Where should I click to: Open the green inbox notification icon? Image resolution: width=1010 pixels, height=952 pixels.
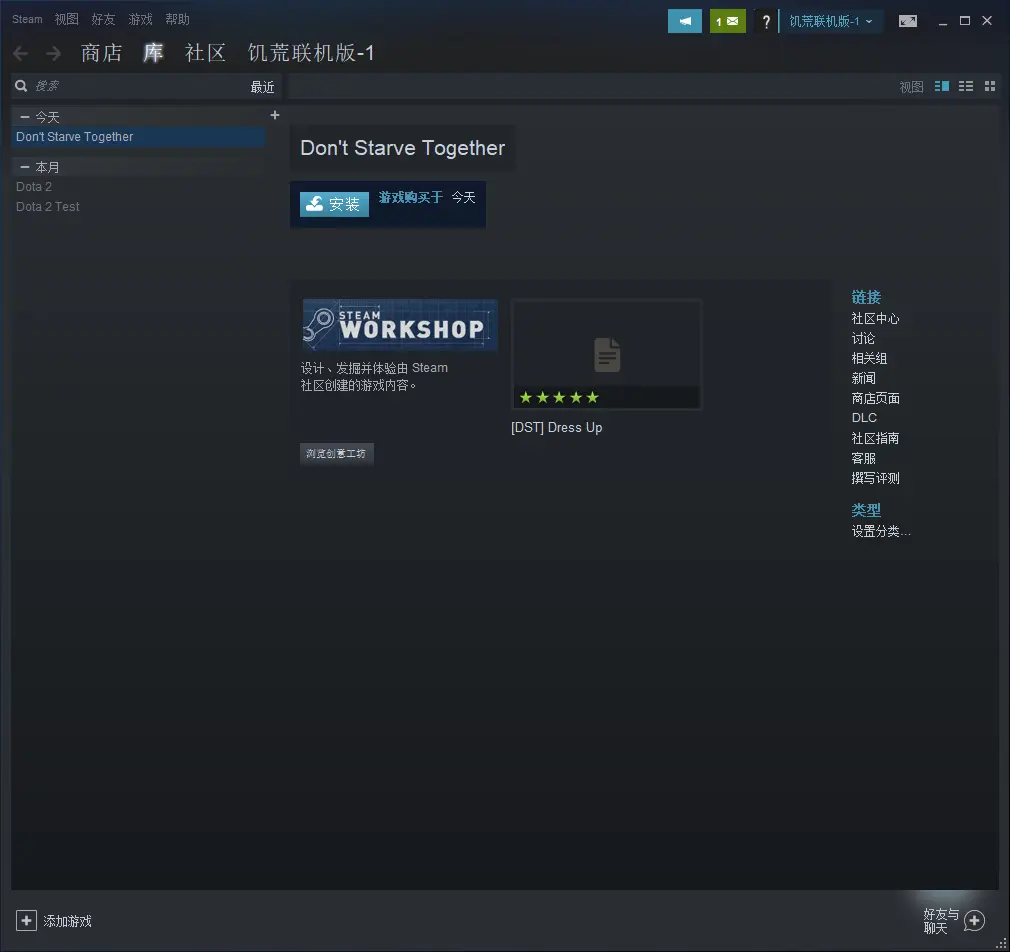728,21
